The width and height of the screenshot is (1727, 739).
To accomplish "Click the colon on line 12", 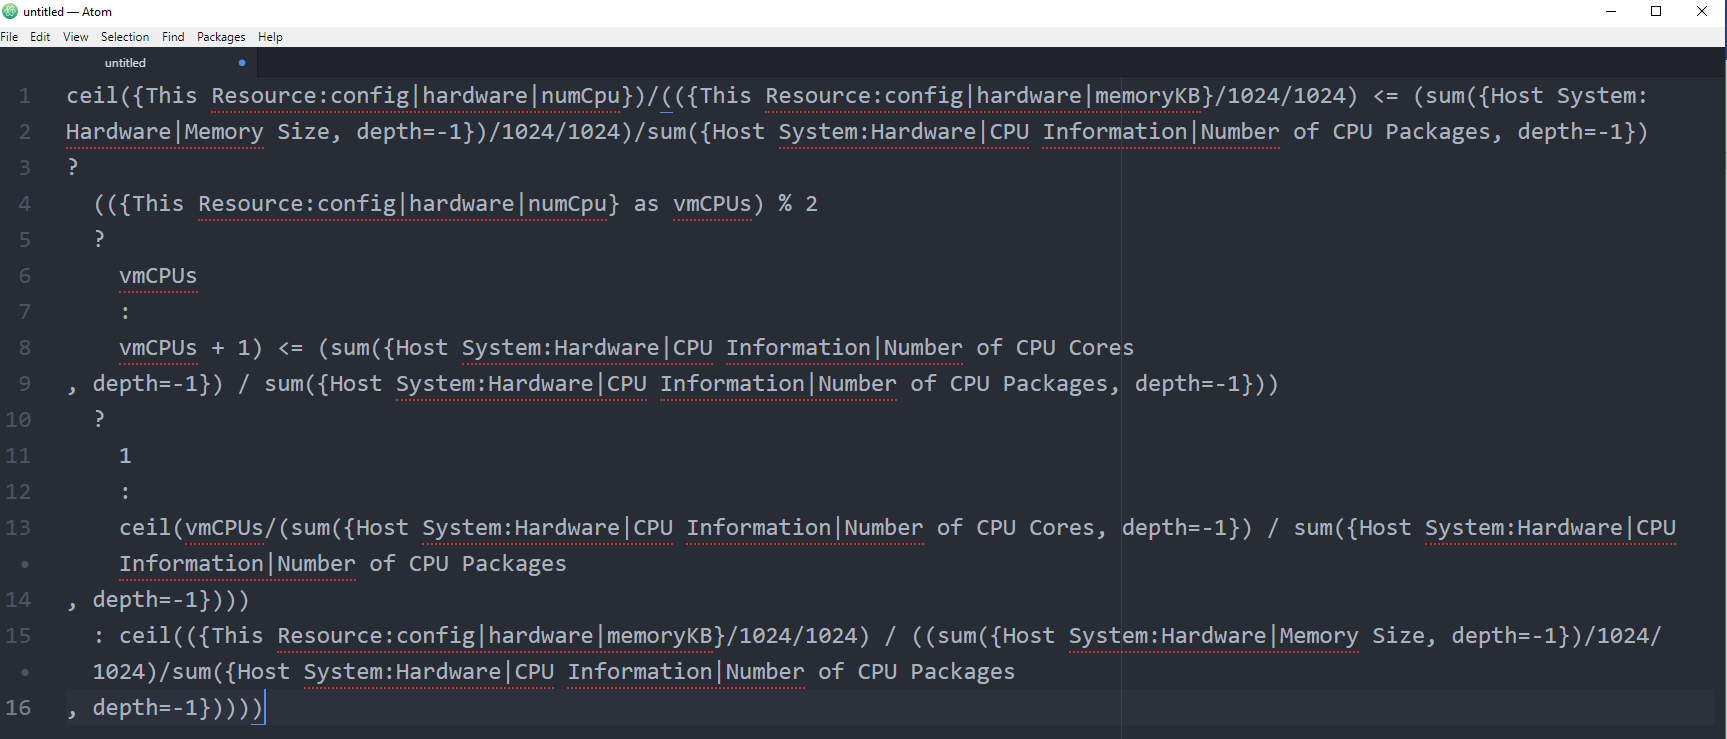I will tap(125, 492).
